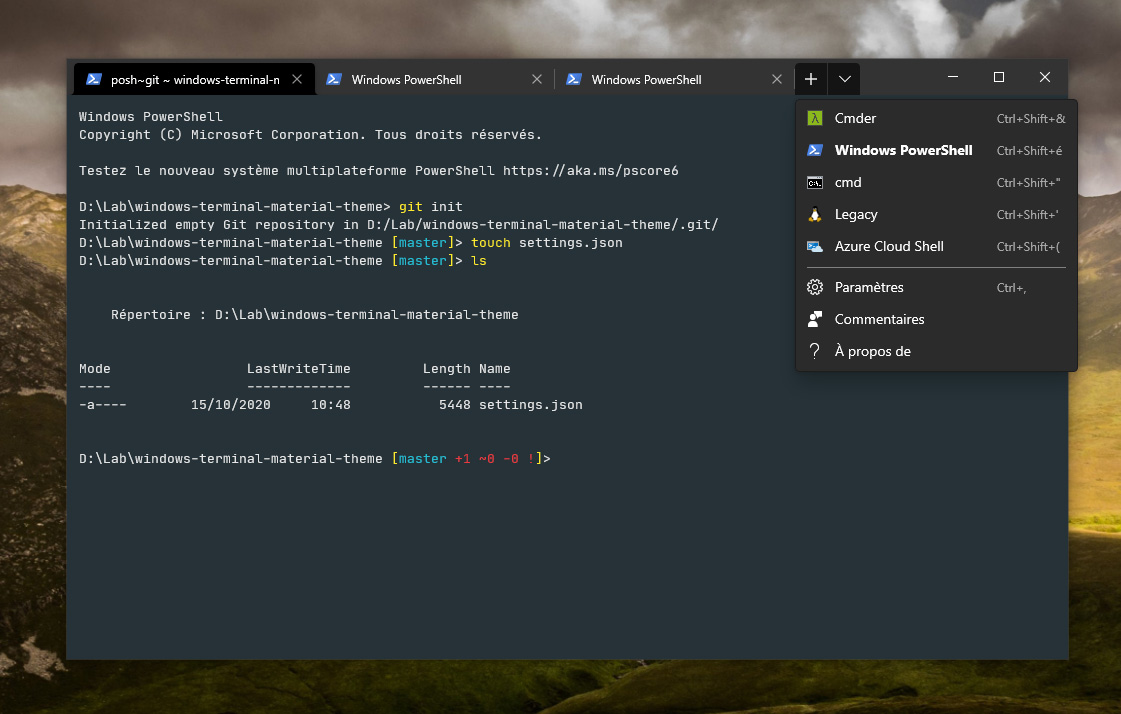
Task: Click the LastWriteTime column header
Action: 299,369
